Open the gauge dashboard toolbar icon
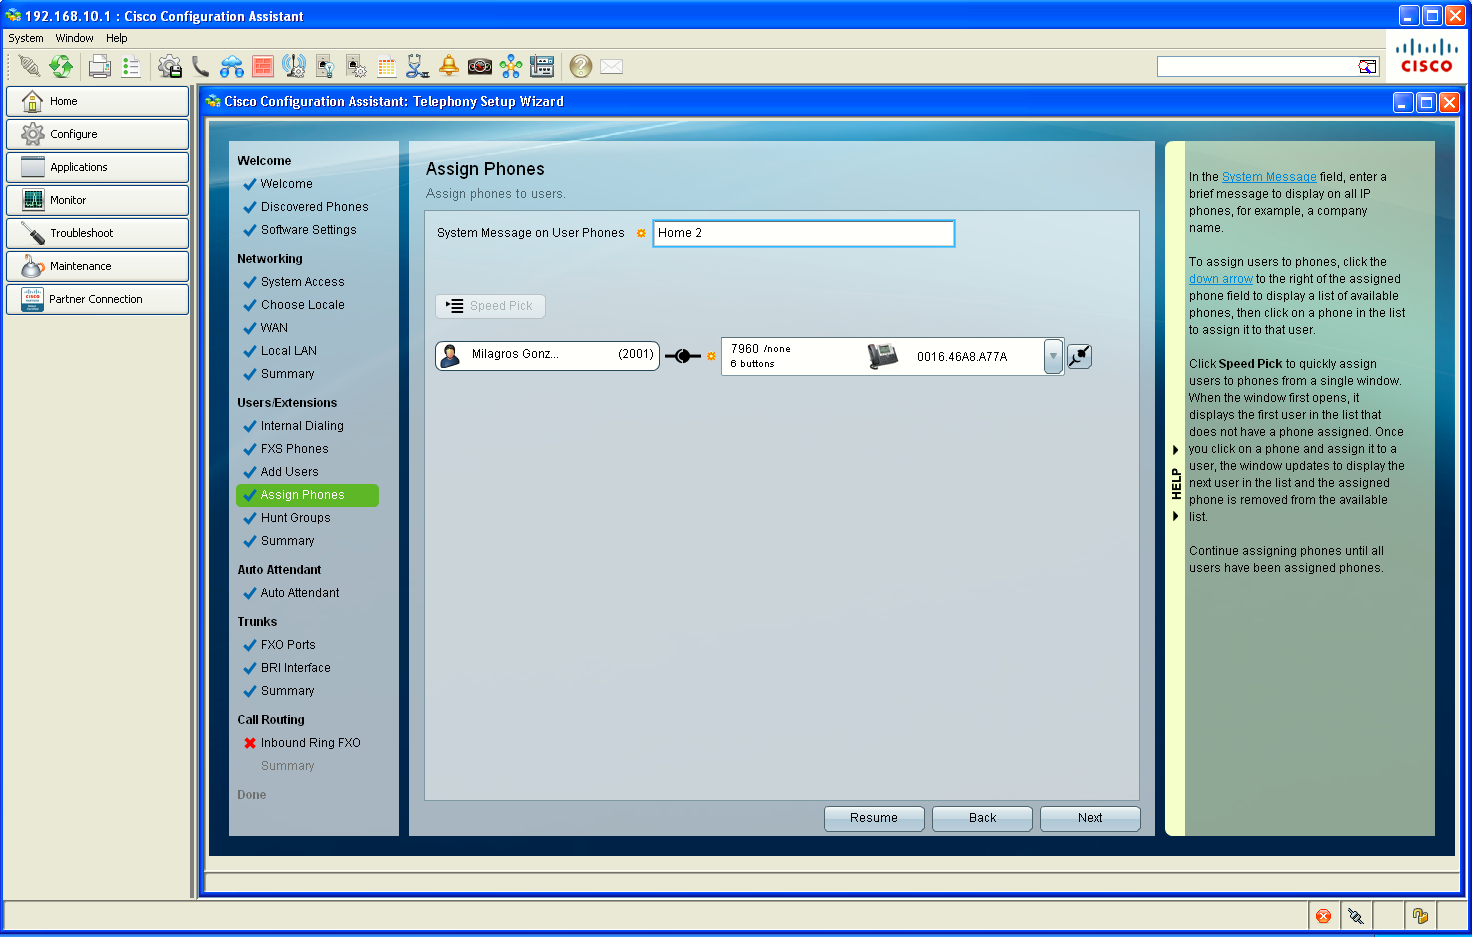This screenshot has width=1472, height=937. pyautogui.click(x=480, y=66)
